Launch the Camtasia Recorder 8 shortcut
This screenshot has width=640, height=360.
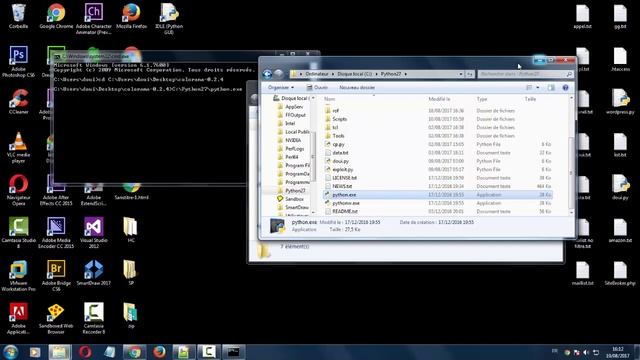(x=93, y=319)
